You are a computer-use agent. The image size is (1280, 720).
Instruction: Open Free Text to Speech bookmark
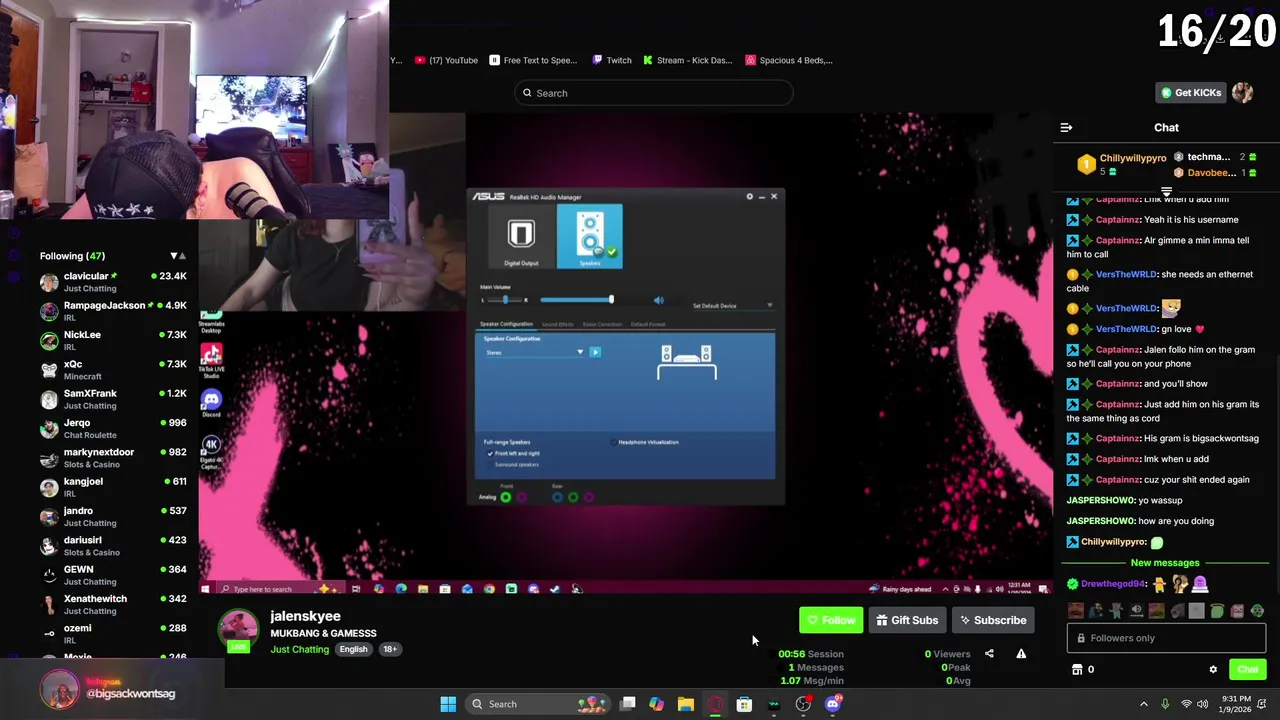pyautogui.click(x=532, y=60)
